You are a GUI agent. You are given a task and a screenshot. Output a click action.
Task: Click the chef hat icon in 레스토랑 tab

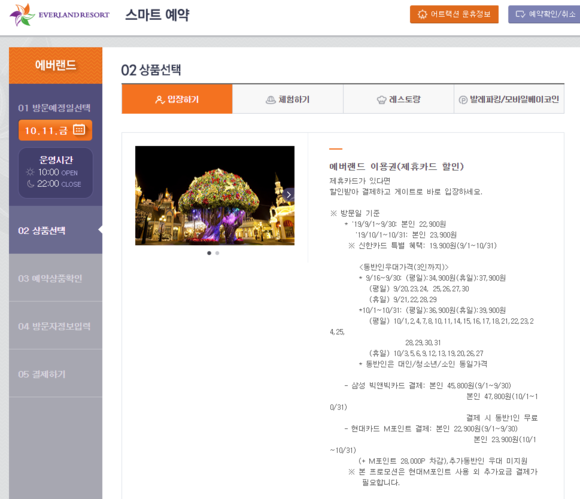tap(381, 100)
